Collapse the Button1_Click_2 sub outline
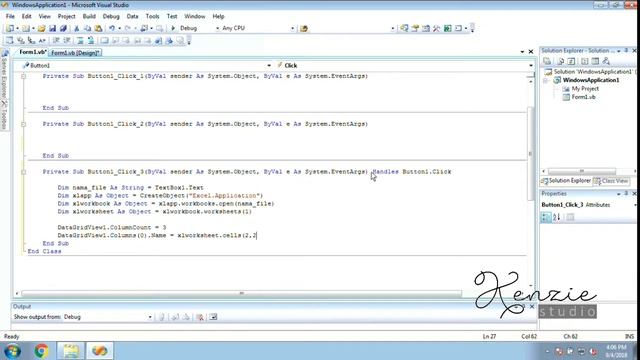This screenshot has height=360, width=640. point(23,124)
